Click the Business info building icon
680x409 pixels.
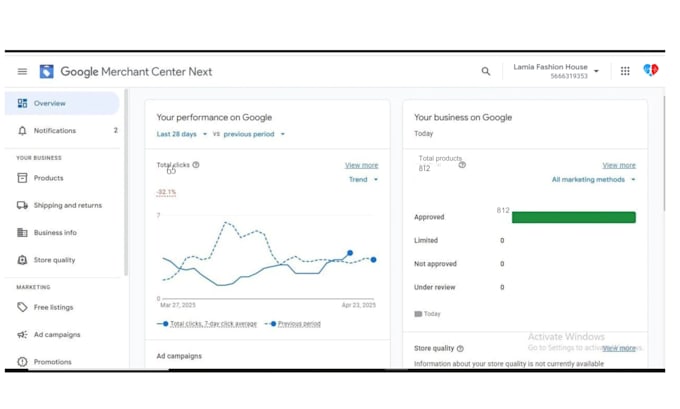click(22, 232)
